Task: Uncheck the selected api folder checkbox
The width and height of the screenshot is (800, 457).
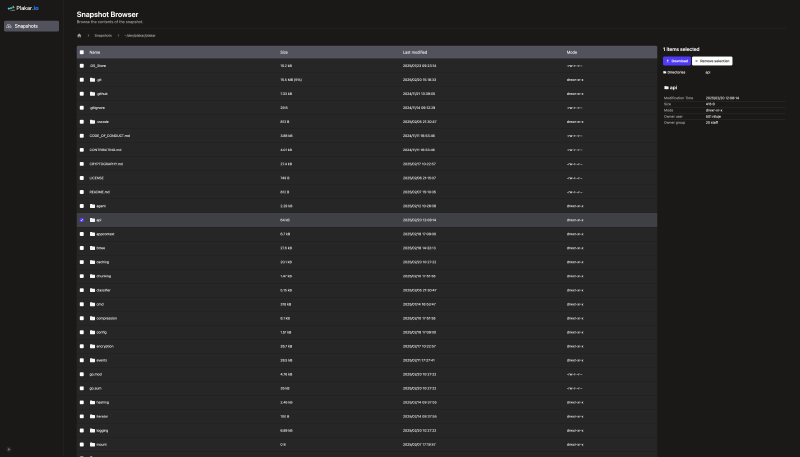Action: (82, 220)
